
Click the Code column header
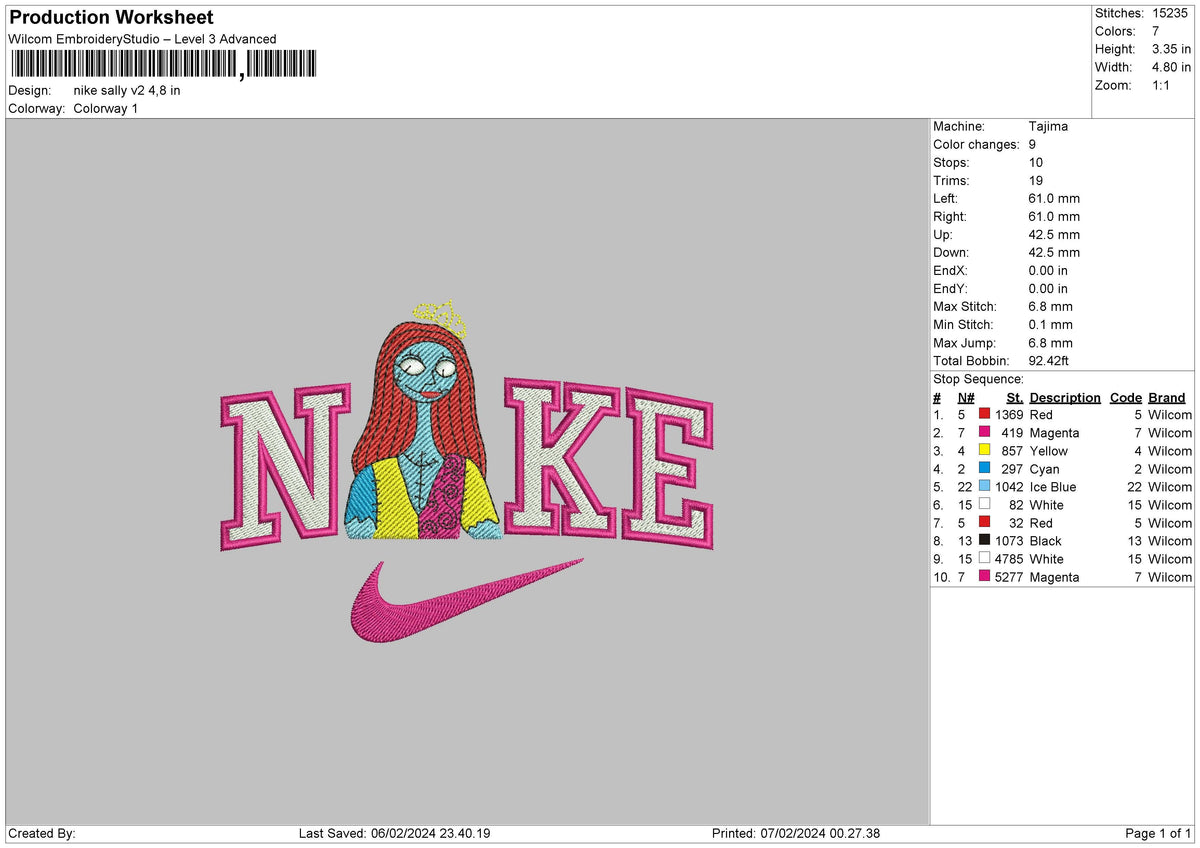[1125, 397]
